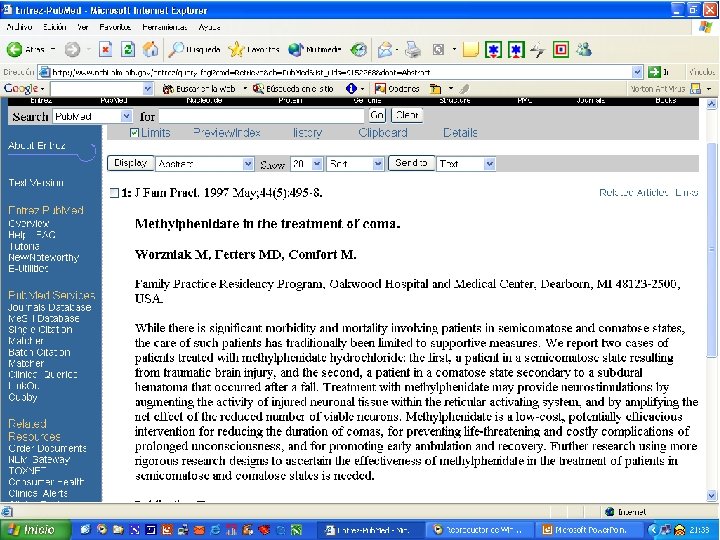Open the Order Documents sidebar link
The image size is (720, 540).
coord(47,448)
